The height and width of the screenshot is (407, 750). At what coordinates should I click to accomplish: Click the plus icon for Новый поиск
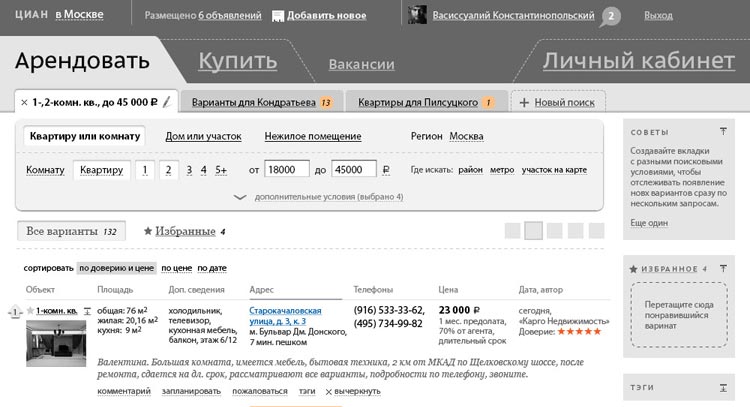[523, 102]
